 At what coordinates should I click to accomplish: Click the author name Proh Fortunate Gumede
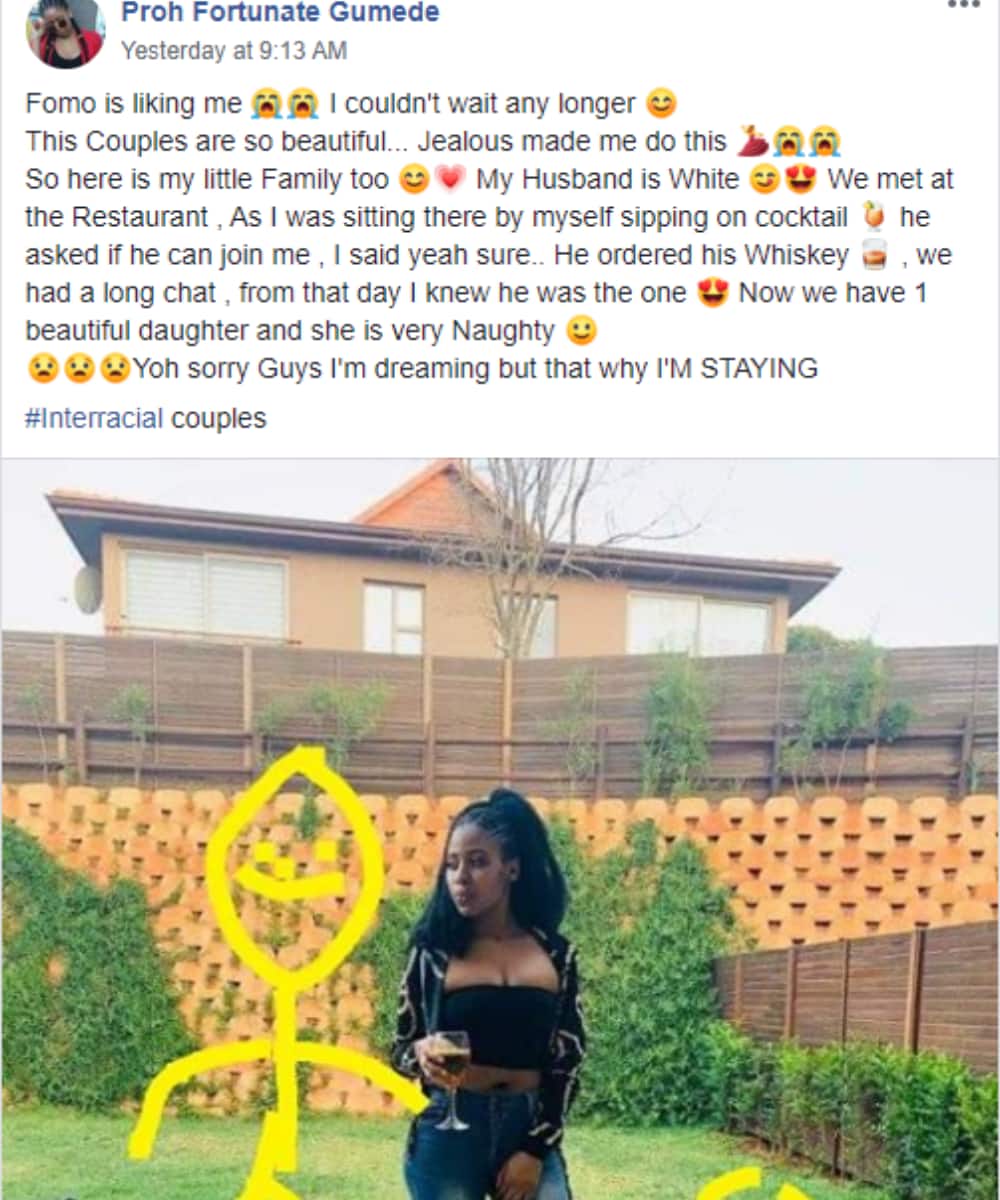point(280,13)
